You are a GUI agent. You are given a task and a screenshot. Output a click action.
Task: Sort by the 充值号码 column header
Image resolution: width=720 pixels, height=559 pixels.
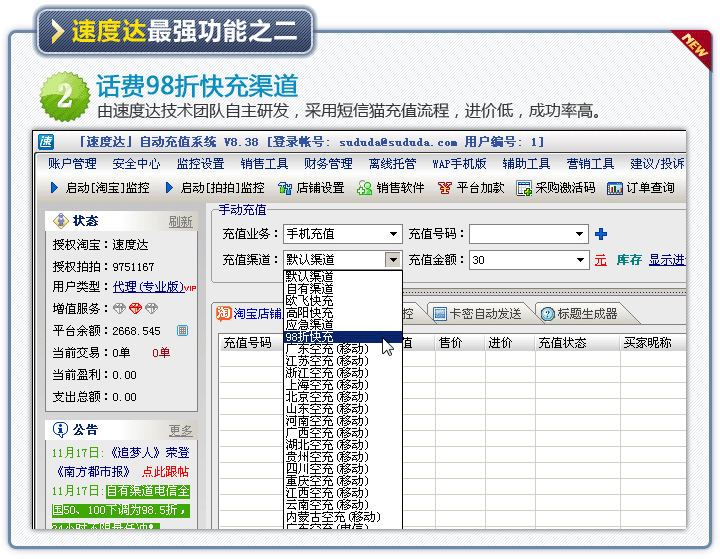point(250,343)
